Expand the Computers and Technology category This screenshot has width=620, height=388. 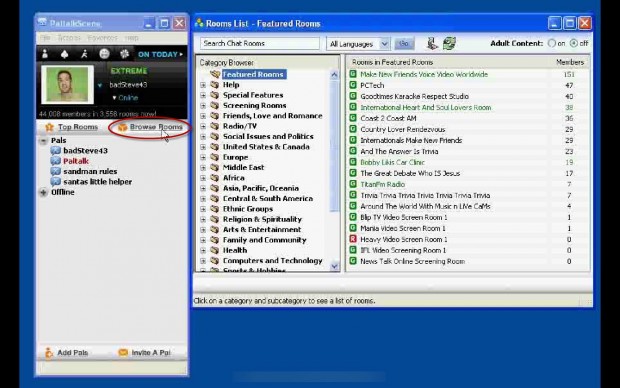pos(203,261)
